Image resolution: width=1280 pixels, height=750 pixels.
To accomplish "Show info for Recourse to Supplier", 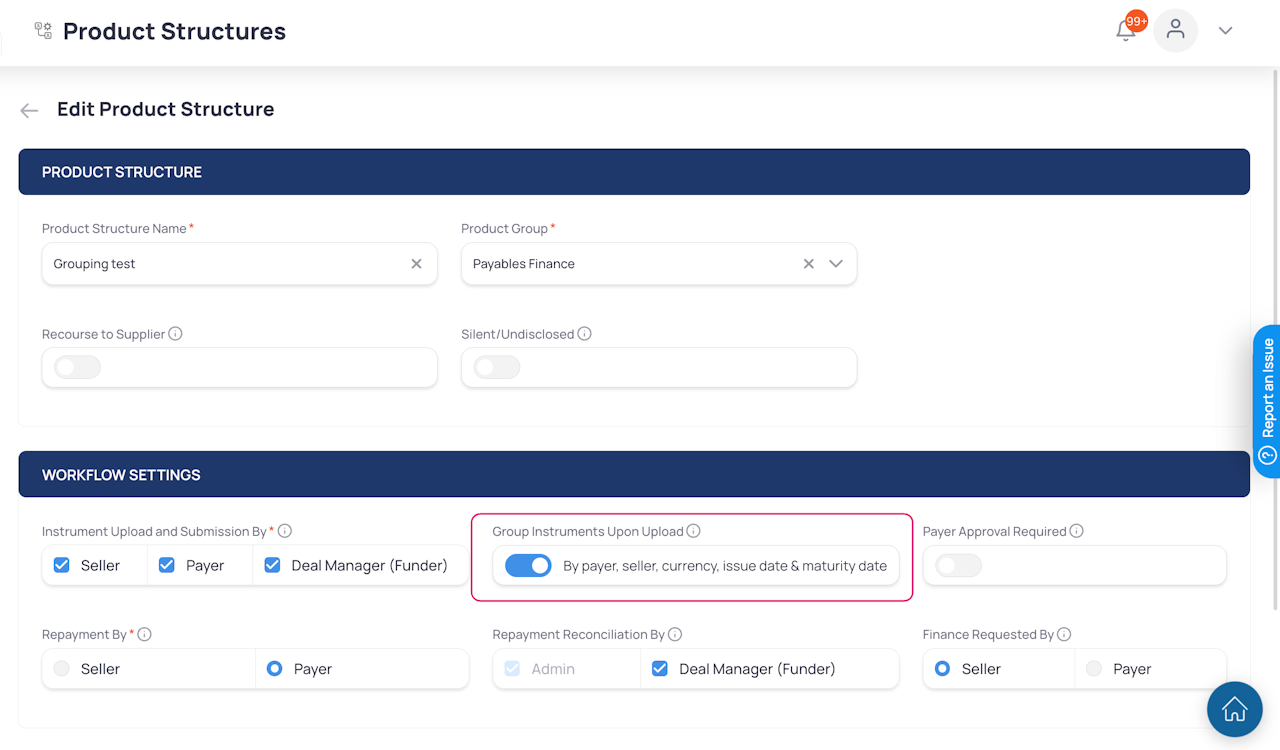I will [x=176, y=334].
